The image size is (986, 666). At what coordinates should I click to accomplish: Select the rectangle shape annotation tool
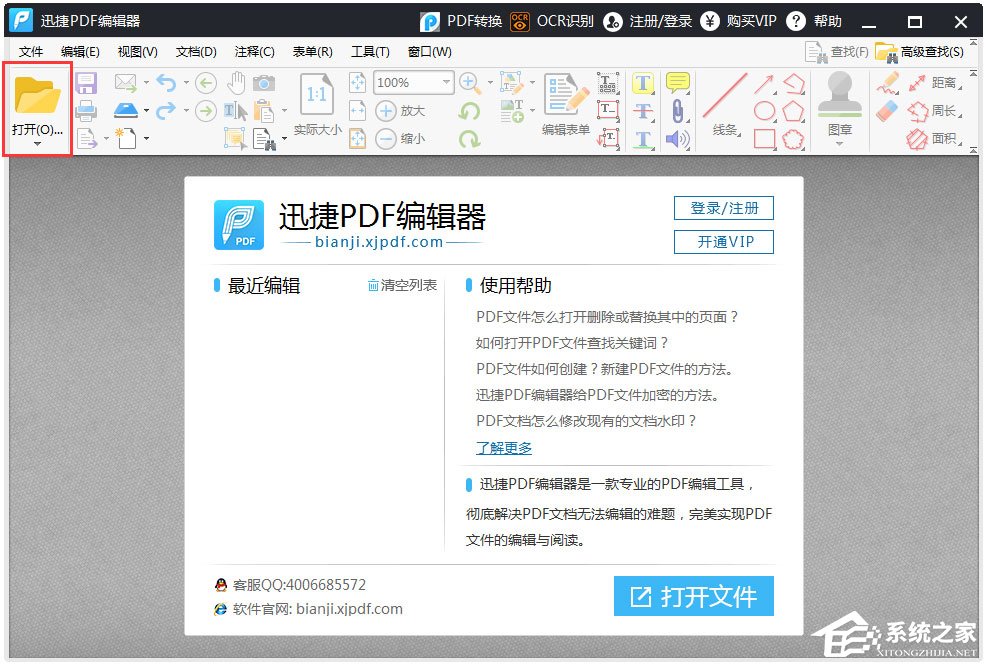[x=764, y=136]
